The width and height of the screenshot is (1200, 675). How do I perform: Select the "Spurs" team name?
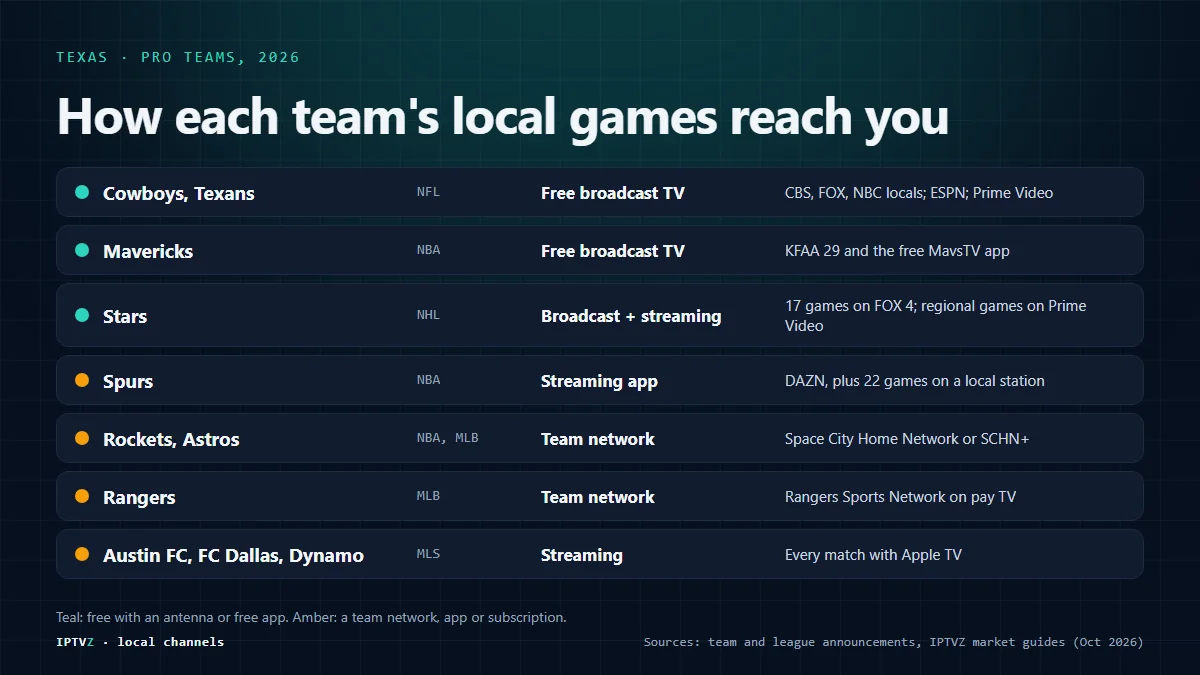[x=128, y=381]
